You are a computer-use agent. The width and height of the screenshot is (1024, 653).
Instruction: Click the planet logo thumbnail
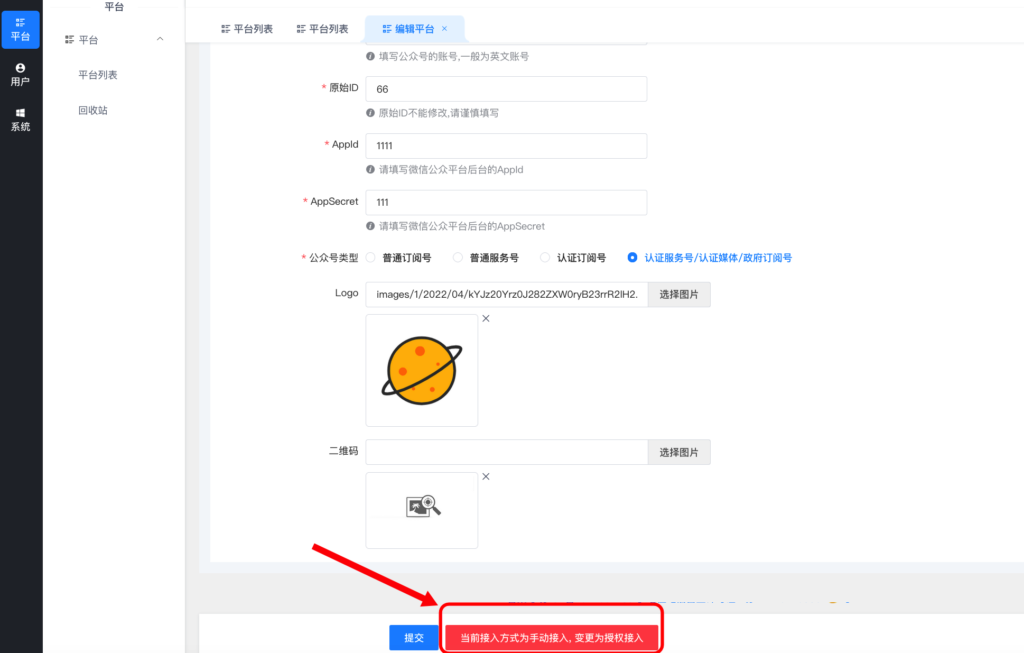(x=421, y=370)
